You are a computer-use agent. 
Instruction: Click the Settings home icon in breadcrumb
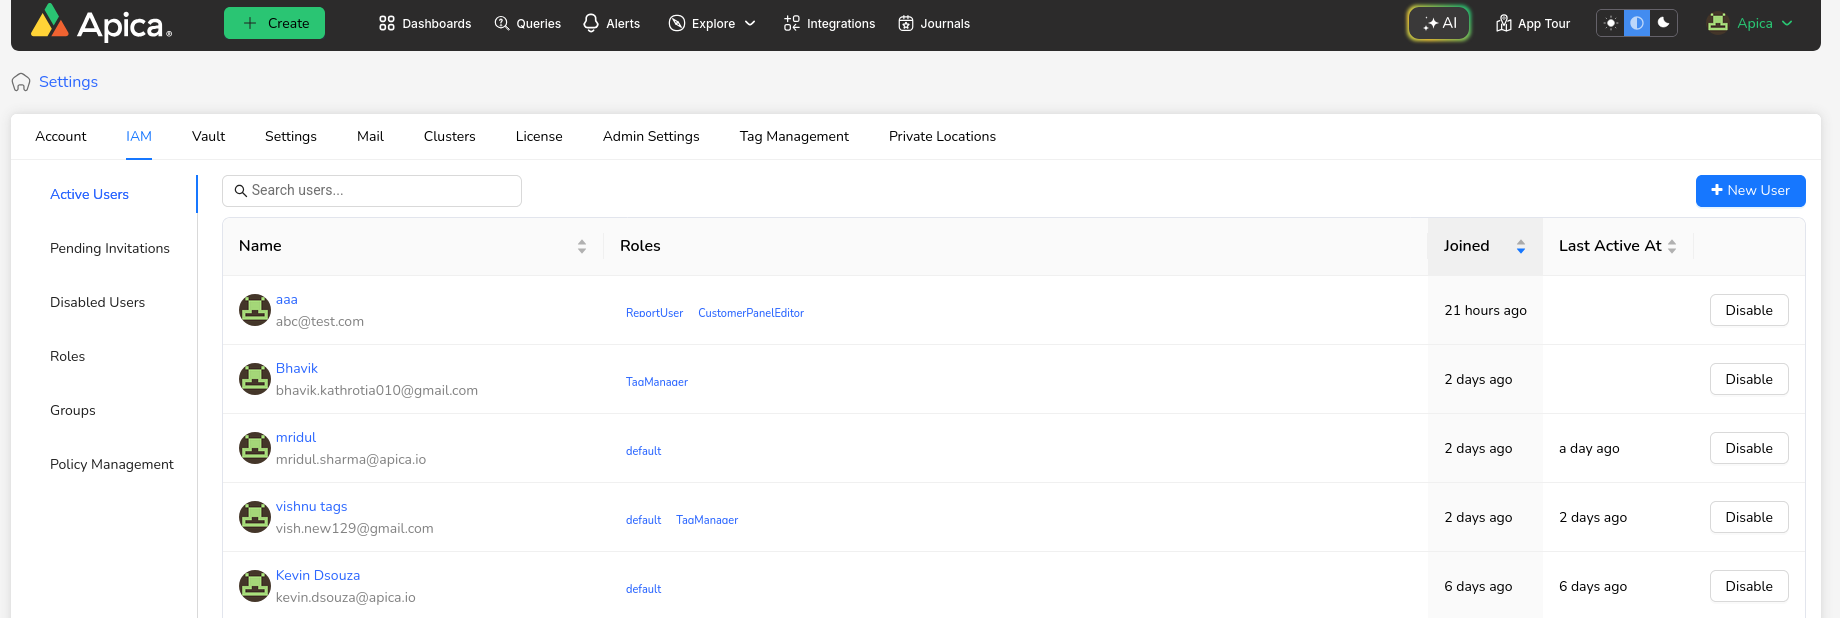coord(21,82)
